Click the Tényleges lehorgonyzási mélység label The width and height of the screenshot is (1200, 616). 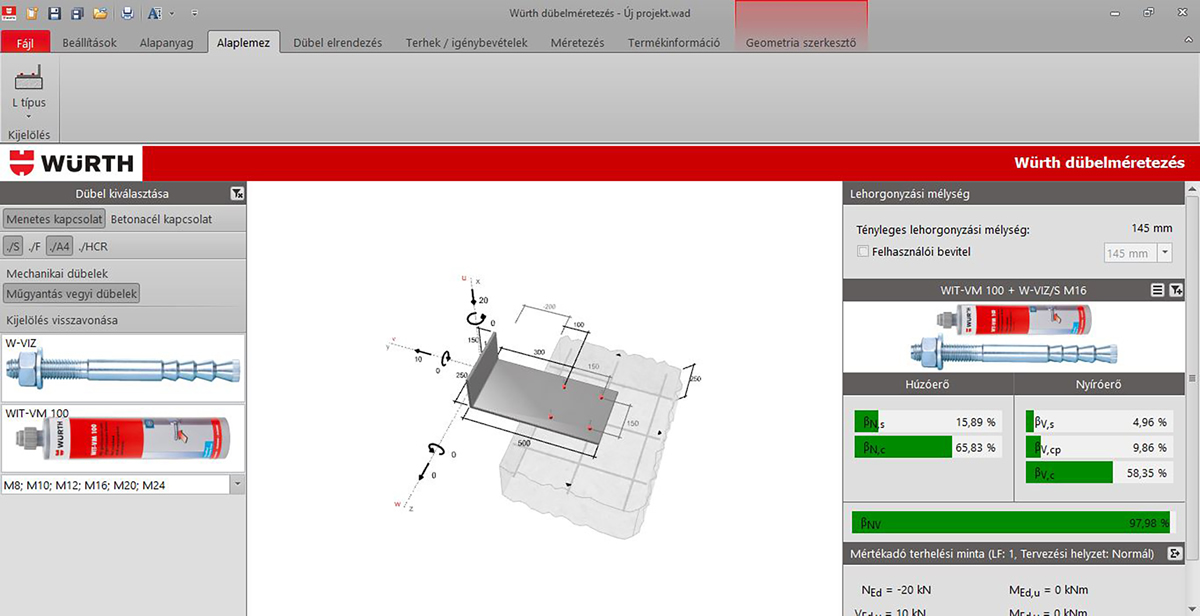[943, 229]
